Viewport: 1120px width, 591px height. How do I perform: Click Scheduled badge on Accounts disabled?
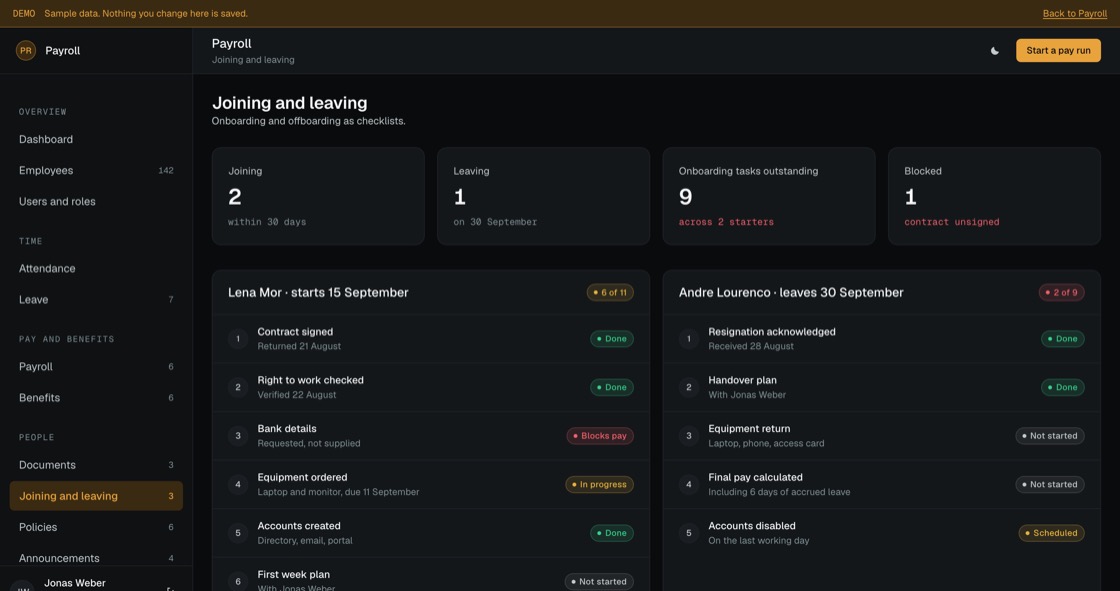coord(1051,533)
